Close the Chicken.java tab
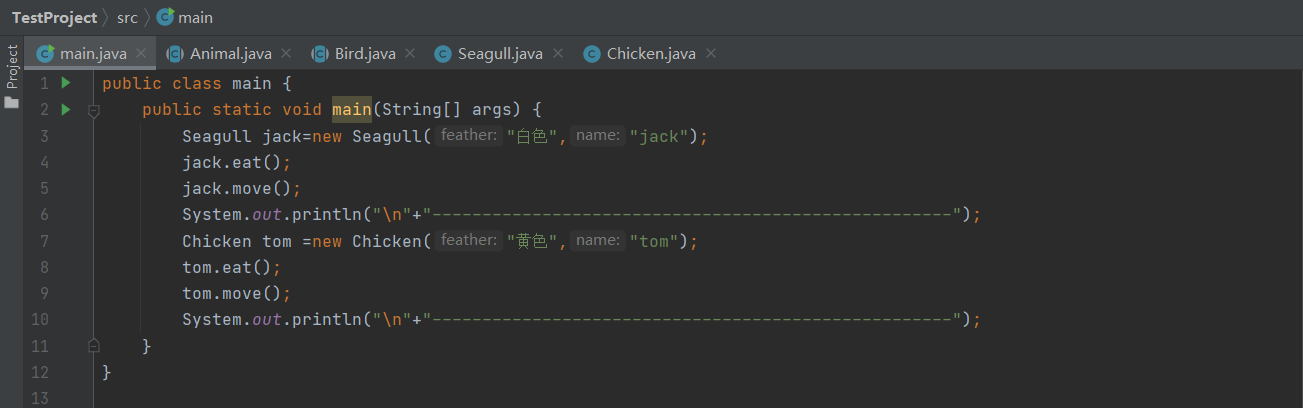Image resolution: width=1303 pixels, height=408 pixels. [x=710, y=54]
